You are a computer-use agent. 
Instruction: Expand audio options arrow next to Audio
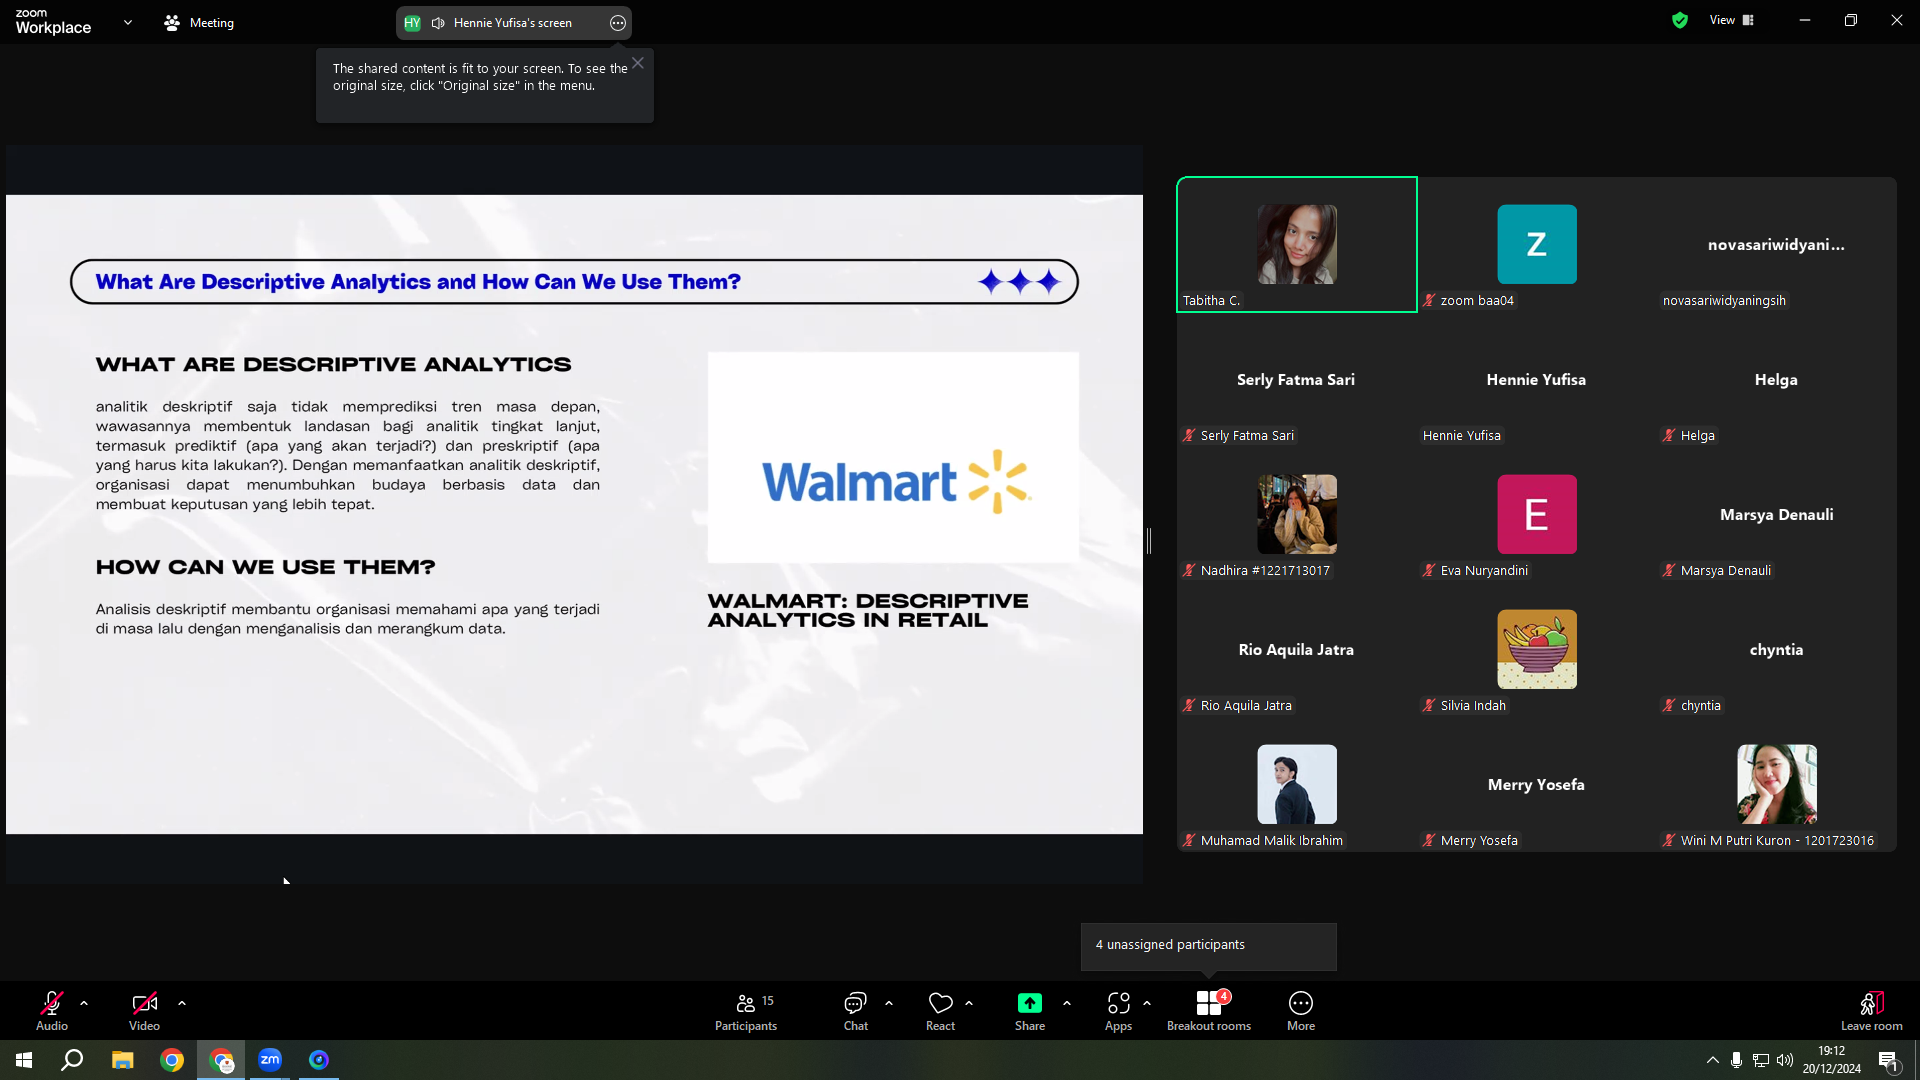pos(84,1003)
